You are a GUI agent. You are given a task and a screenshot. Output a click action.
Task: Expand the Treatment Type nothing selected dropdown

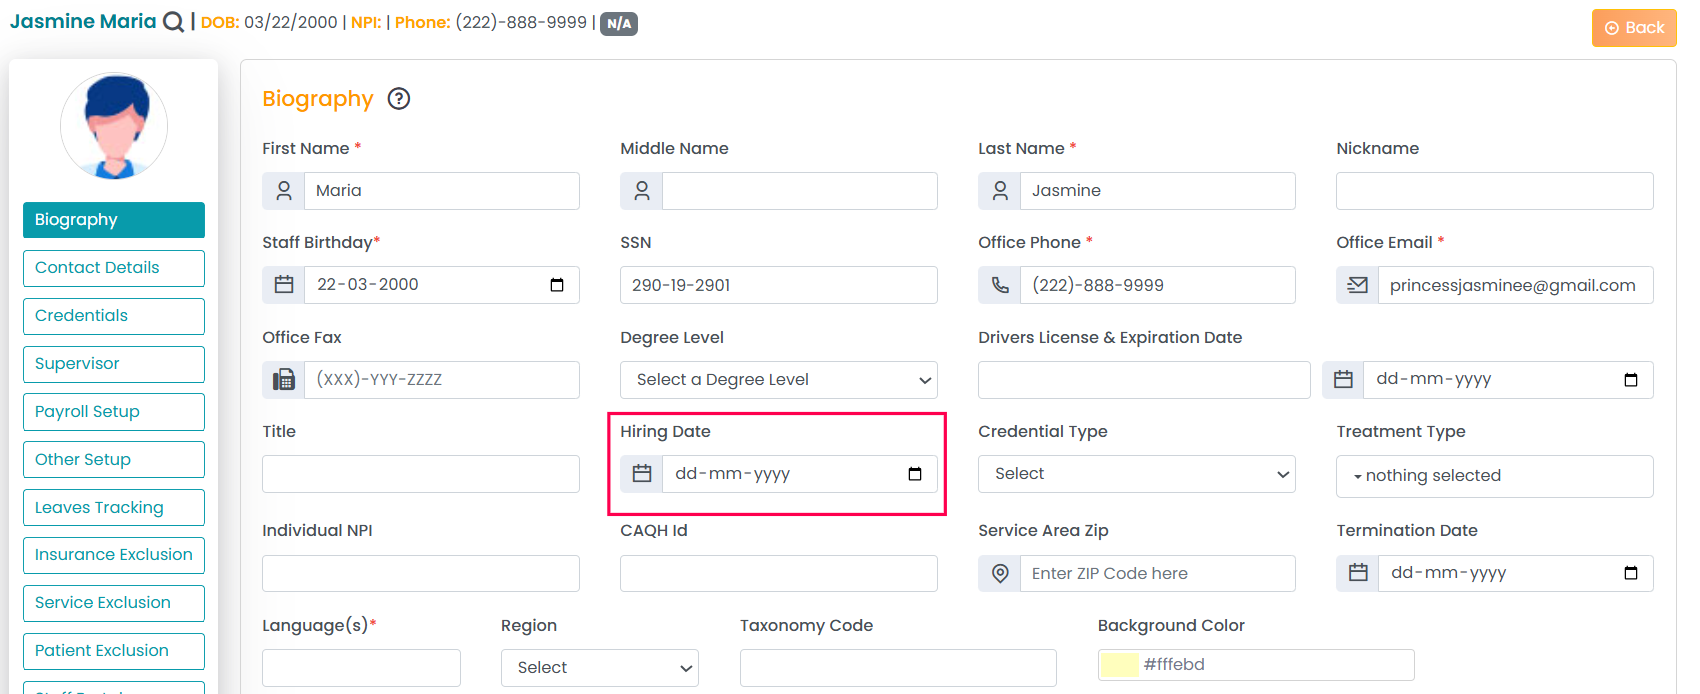(1494, 476)
